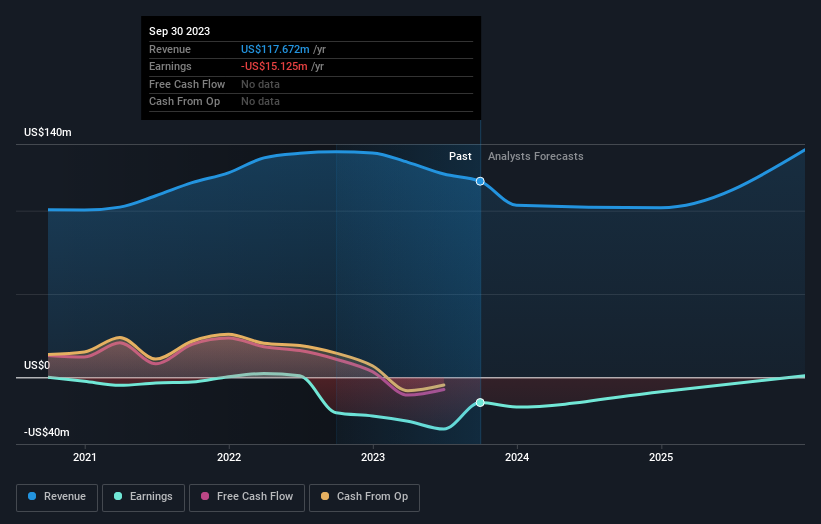Image resolution: width=821 pixels, height=524 pixels.
Task: Click the 2023 x-axis label
Action: tap(373, 457)
